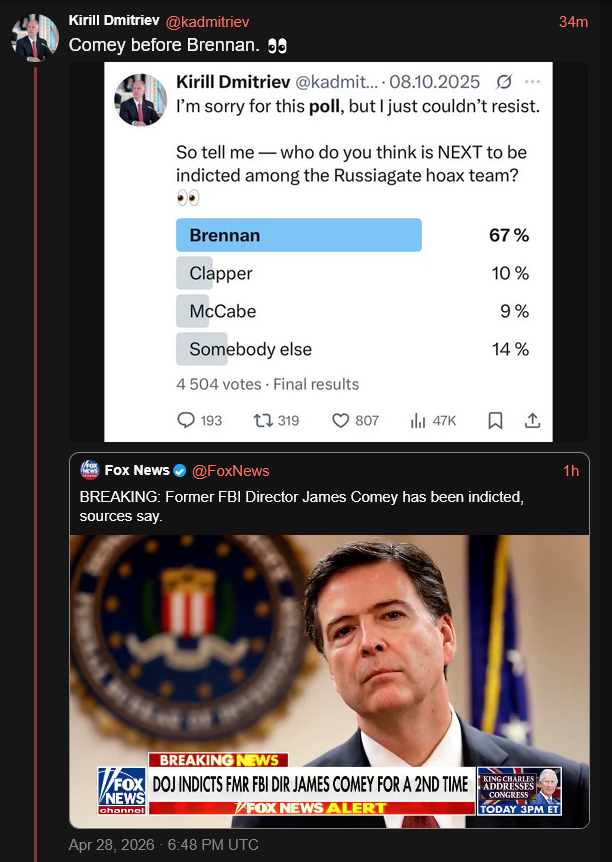Open the Apr 28, 2026 date link
Viewport: 612px width, 862px height.
pyautogui.click(x=163, y=845)
